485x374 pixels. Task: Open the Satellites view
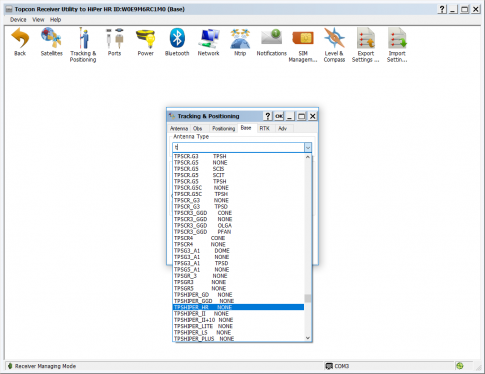pos(51,39)
